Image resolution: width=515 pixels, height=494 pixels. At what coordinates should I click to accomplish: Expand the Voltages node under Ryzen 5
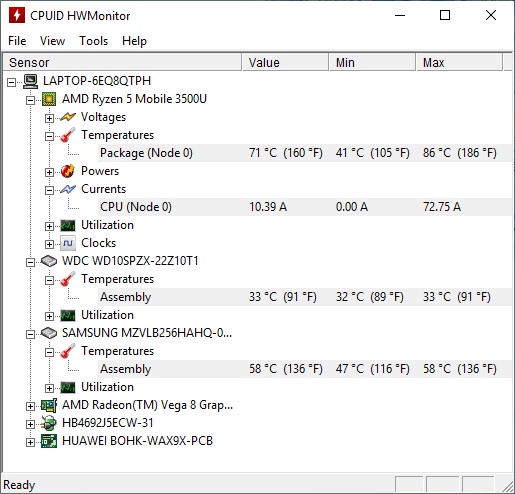pos(49,118)
